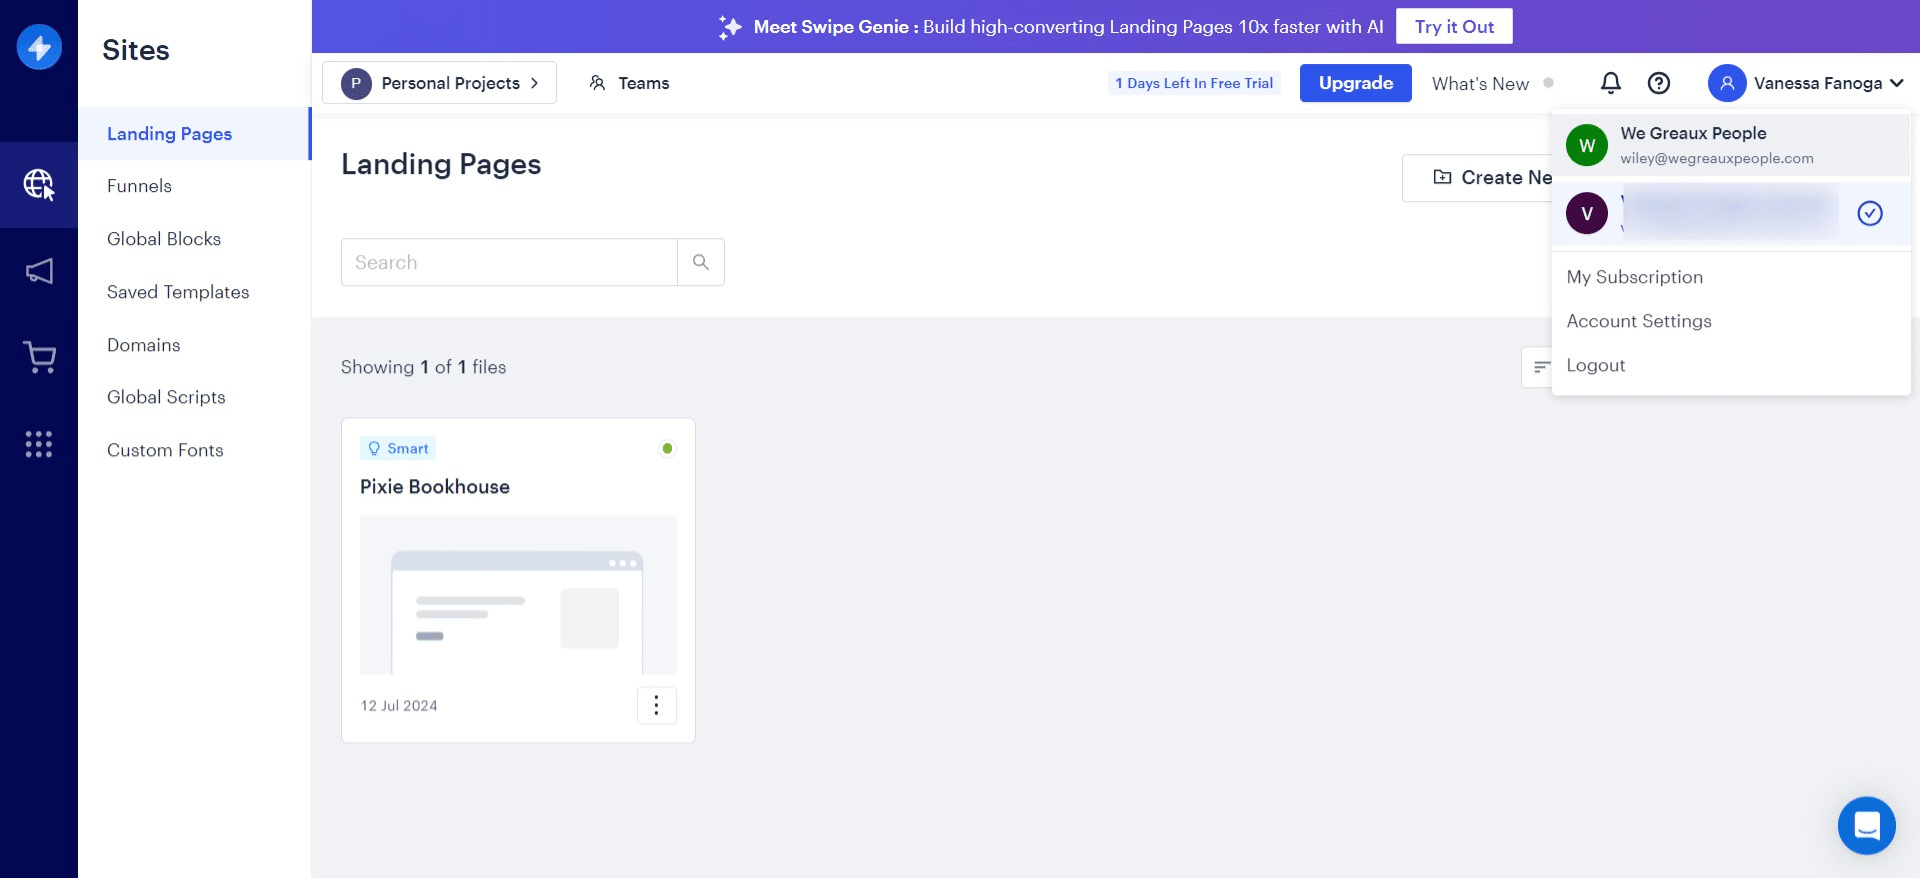Open the megaphone marketing icon
The image size is (1920, 878).
39,271
